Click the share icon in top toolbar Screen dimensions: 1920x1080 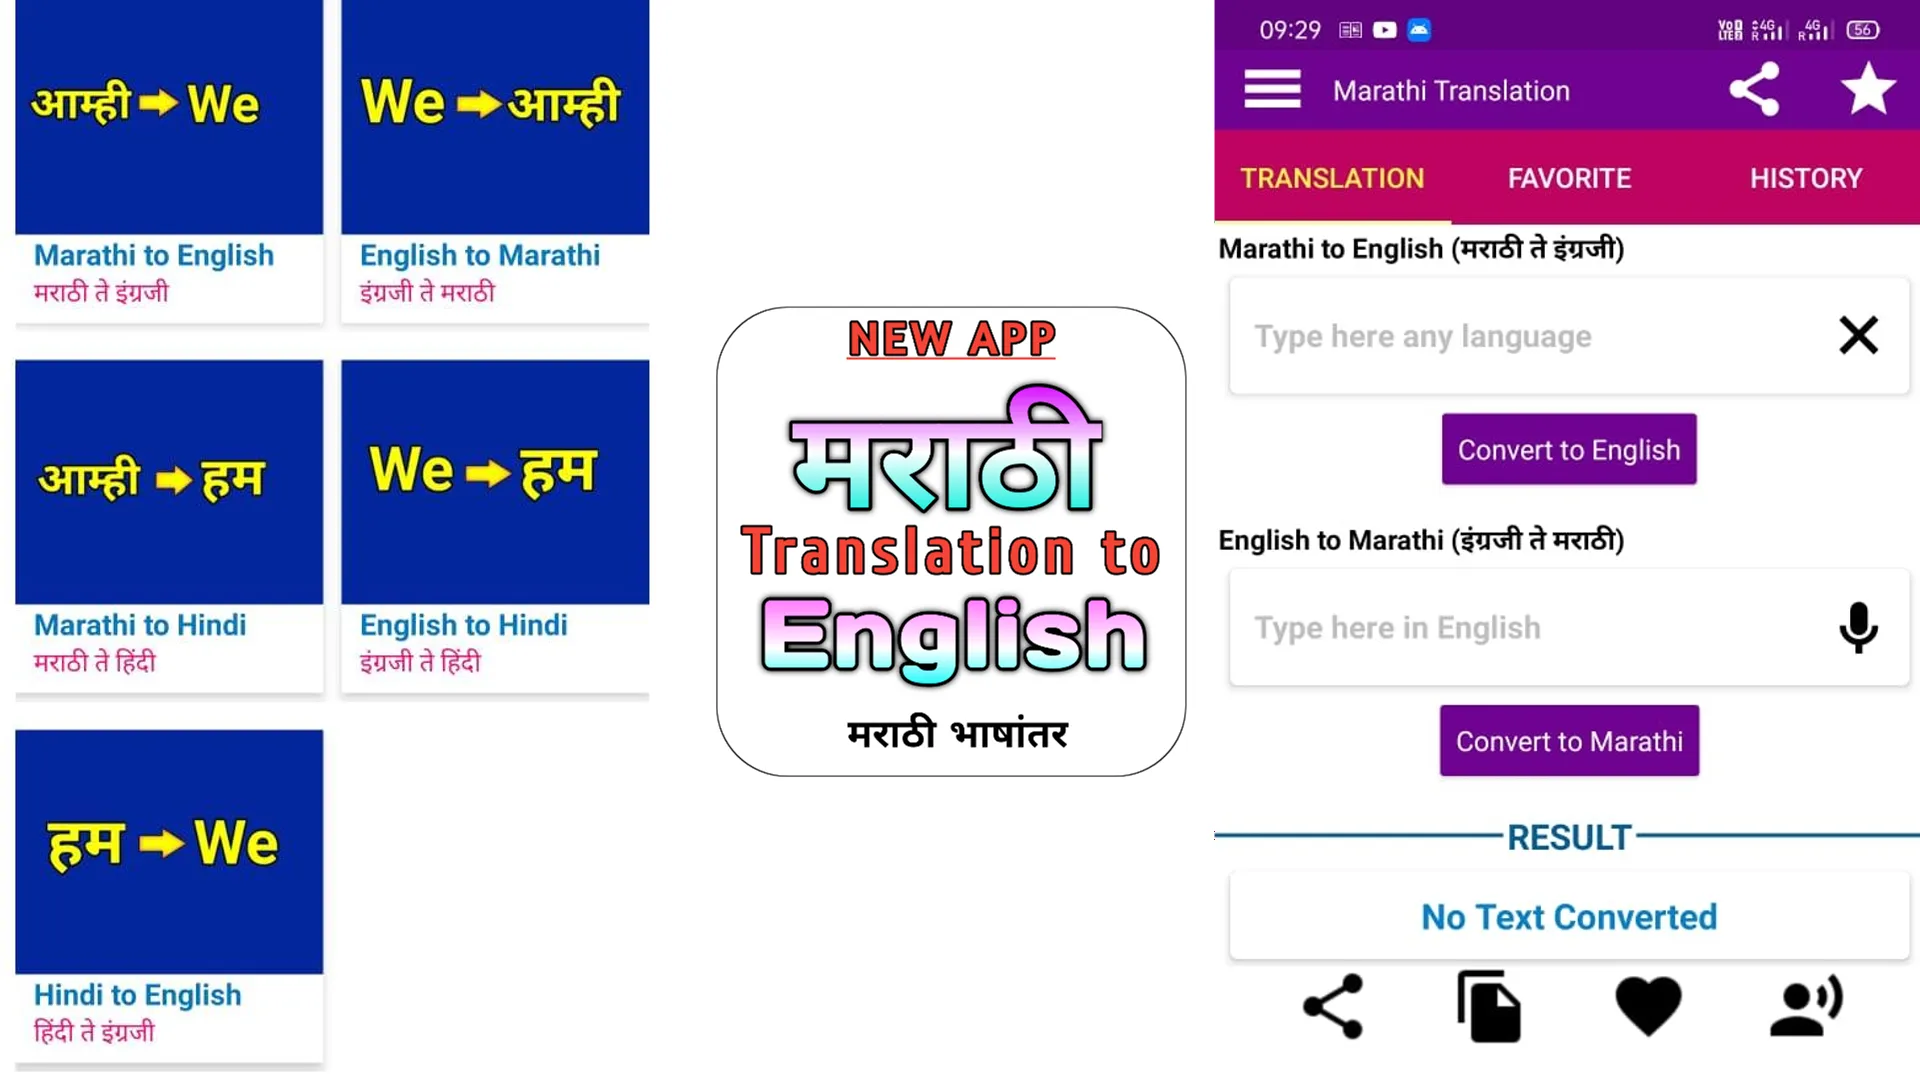tap(1756, 90)
